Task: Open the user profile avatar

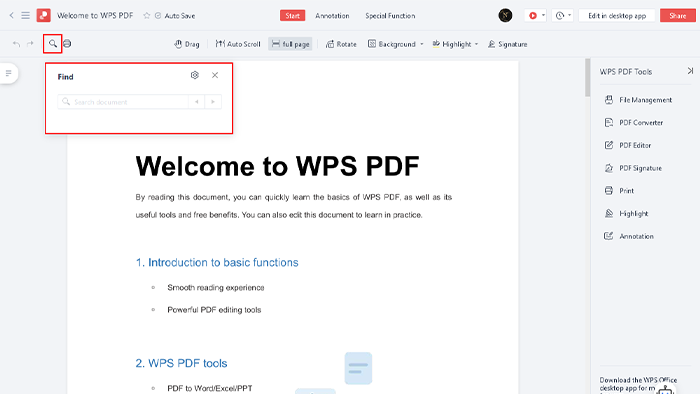Action: pos(505,16)
